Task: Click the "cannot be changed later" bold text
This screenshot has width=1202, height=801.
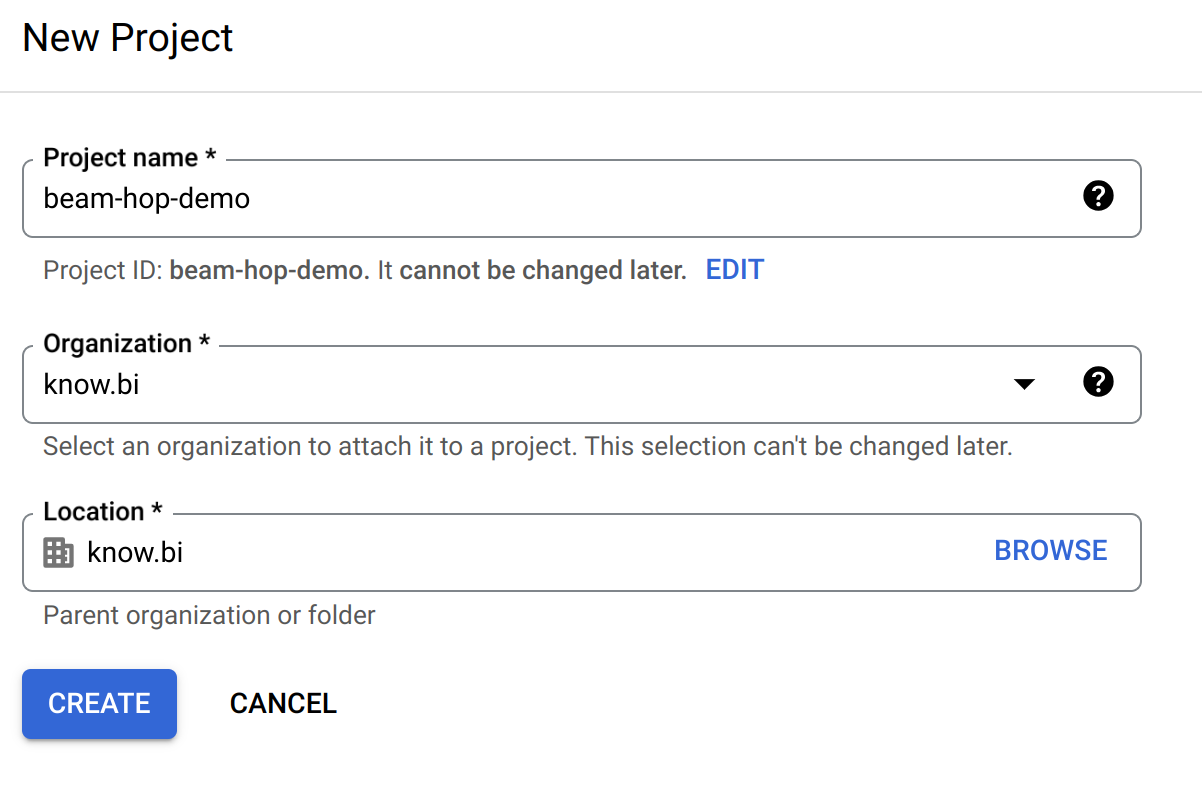Action: [x=543, y=270]
